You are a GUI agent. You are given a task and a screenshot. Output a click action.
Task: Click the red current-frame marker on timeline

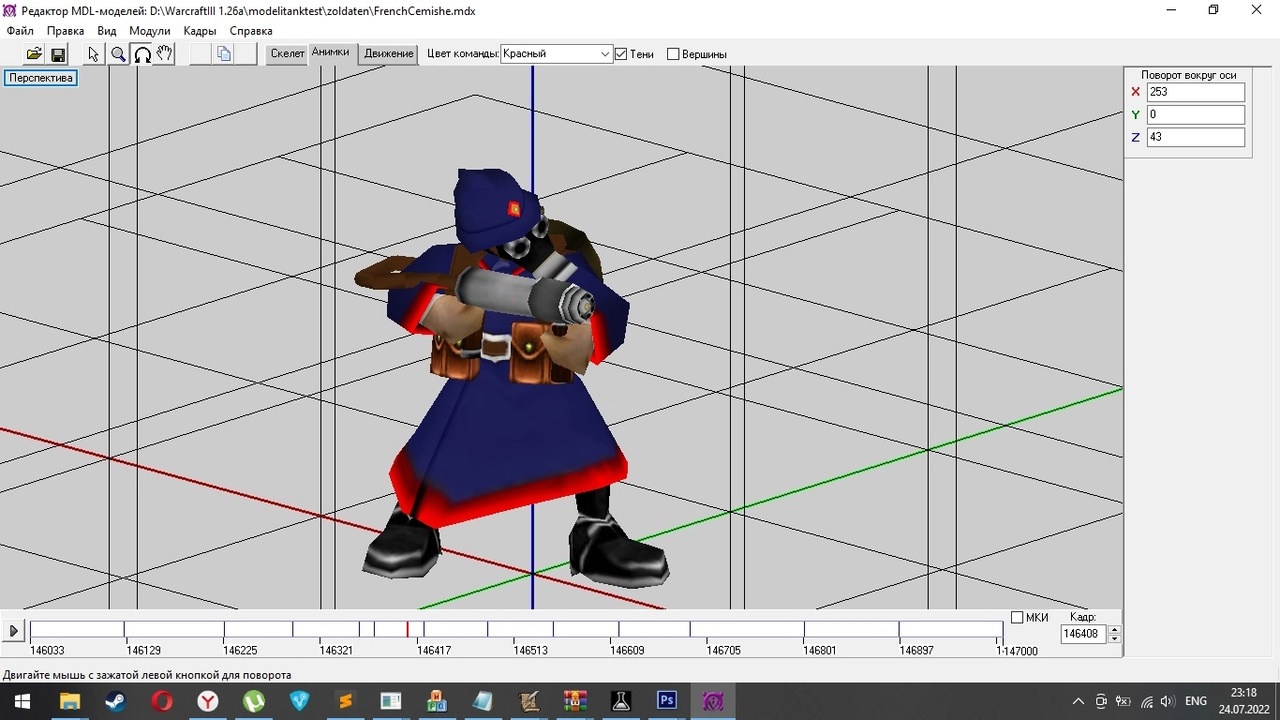[407, 629]
